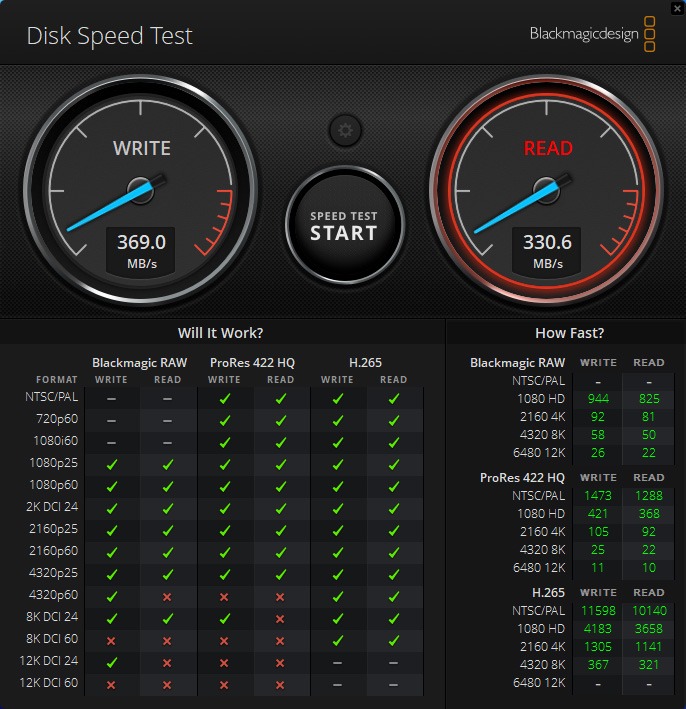Click ProRes 422 HQ read cross for 8K DCI 24
686x709 pixels.
coord(280,619)
